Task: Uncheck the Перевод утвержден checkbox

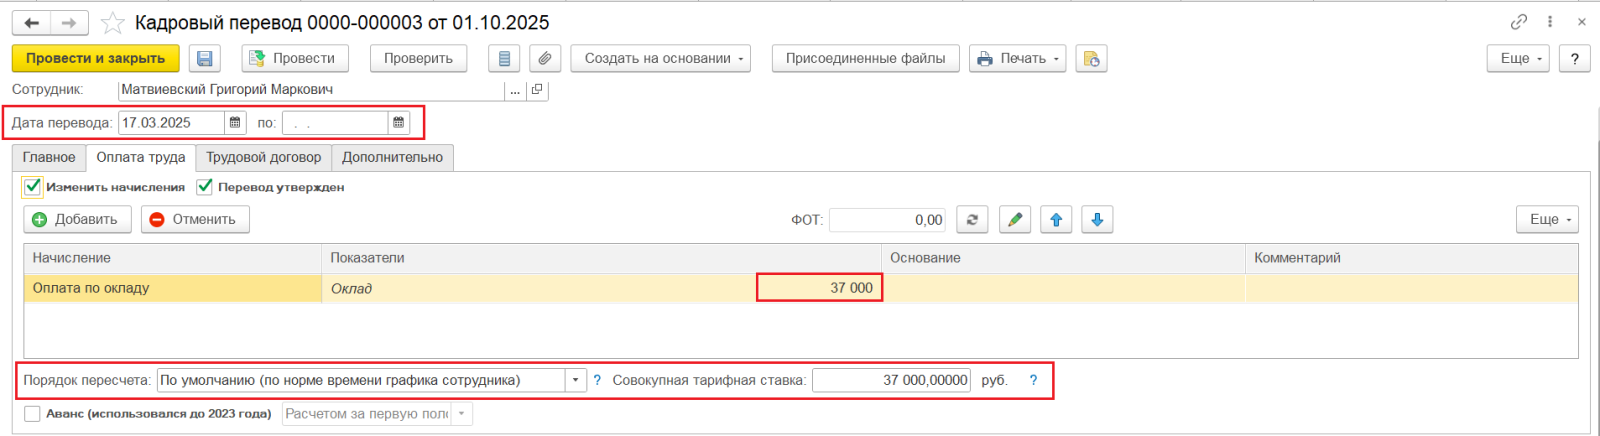Action: pyautogui.click(x=205, y=187)
